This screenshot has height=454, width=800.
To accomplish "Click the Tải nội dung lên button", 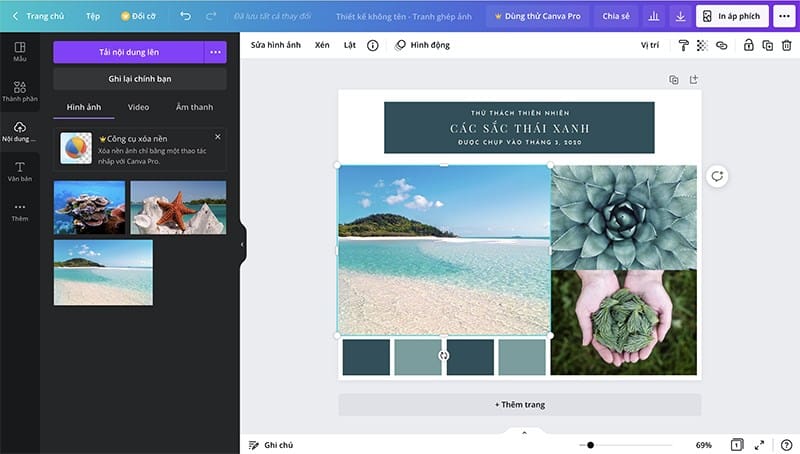I will (x=128, y=52).
